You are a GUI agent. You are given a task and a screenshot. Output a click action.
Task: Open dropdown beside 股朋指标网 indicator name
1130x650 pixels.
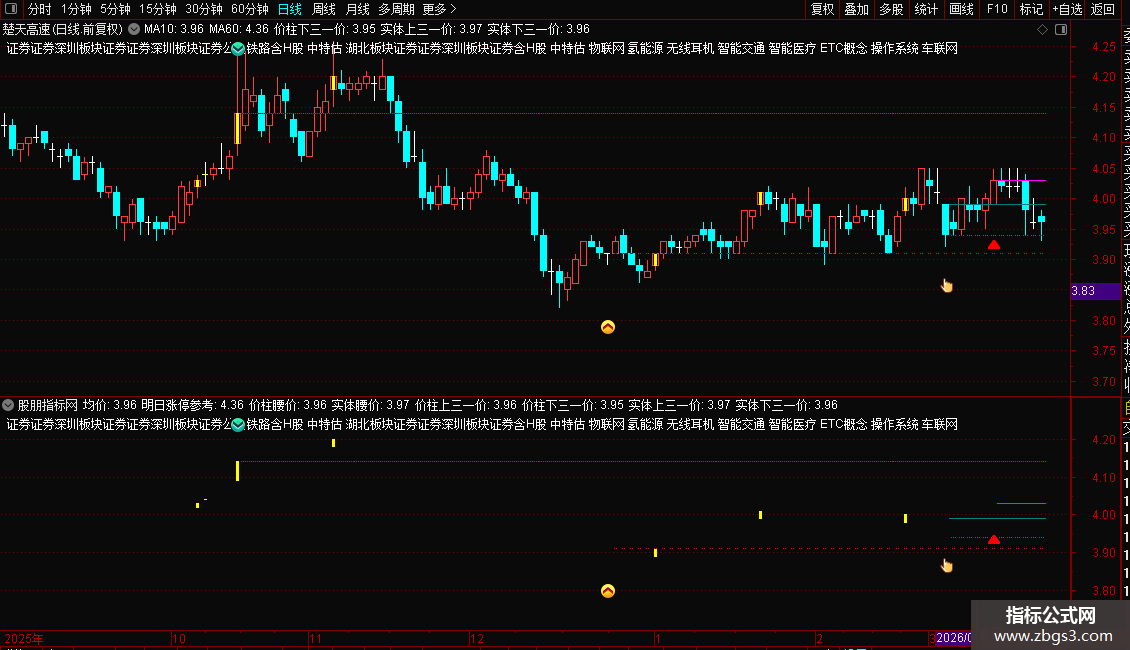(8, 405)
